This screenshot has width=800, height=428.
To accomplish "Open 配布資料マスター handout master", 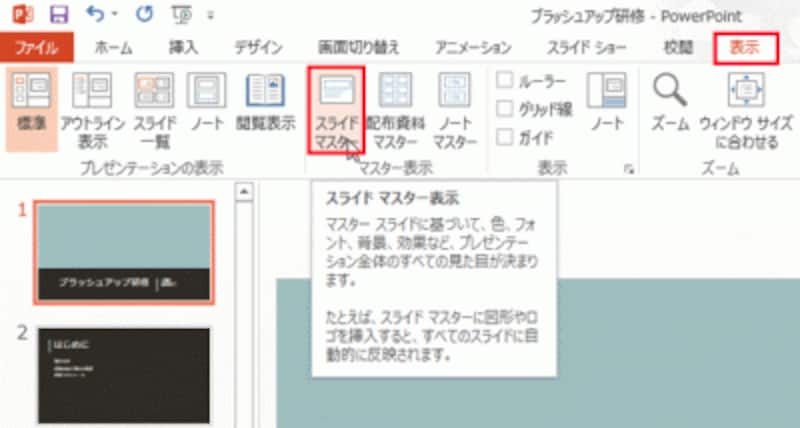I will click(x=395, y=109).
